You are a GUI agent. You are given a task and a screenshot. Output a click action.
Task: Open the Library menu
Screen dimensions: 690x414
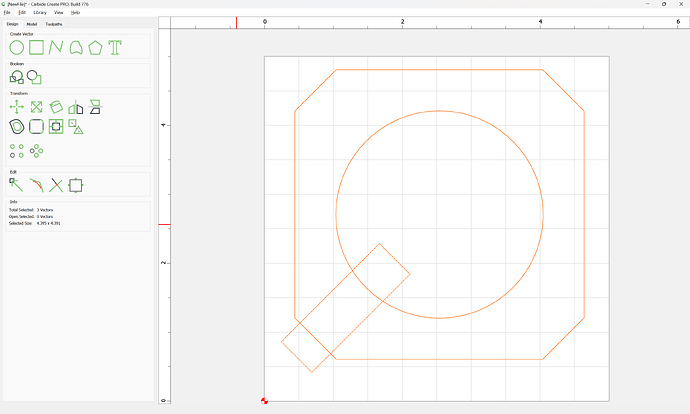coord(40,12)
